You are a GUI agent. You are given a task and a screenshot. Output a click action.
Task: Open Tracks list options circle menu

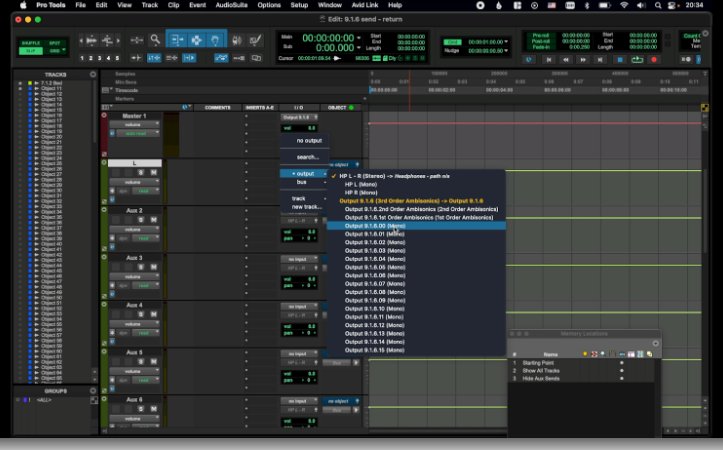tap(93, 74)
